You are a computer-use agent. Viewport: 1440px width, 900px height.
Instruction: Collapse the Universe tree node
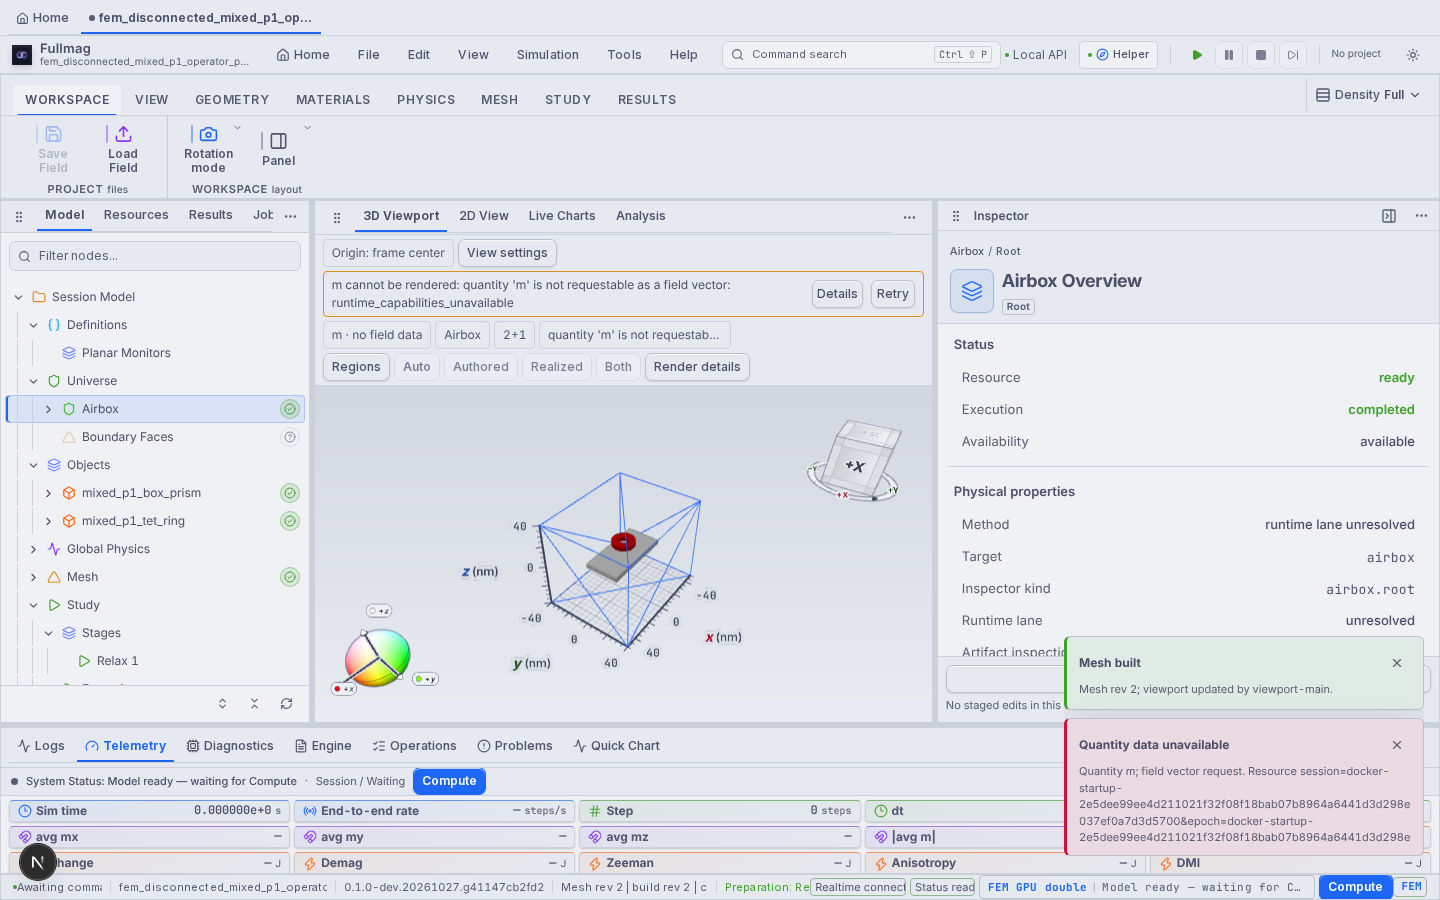33,381
